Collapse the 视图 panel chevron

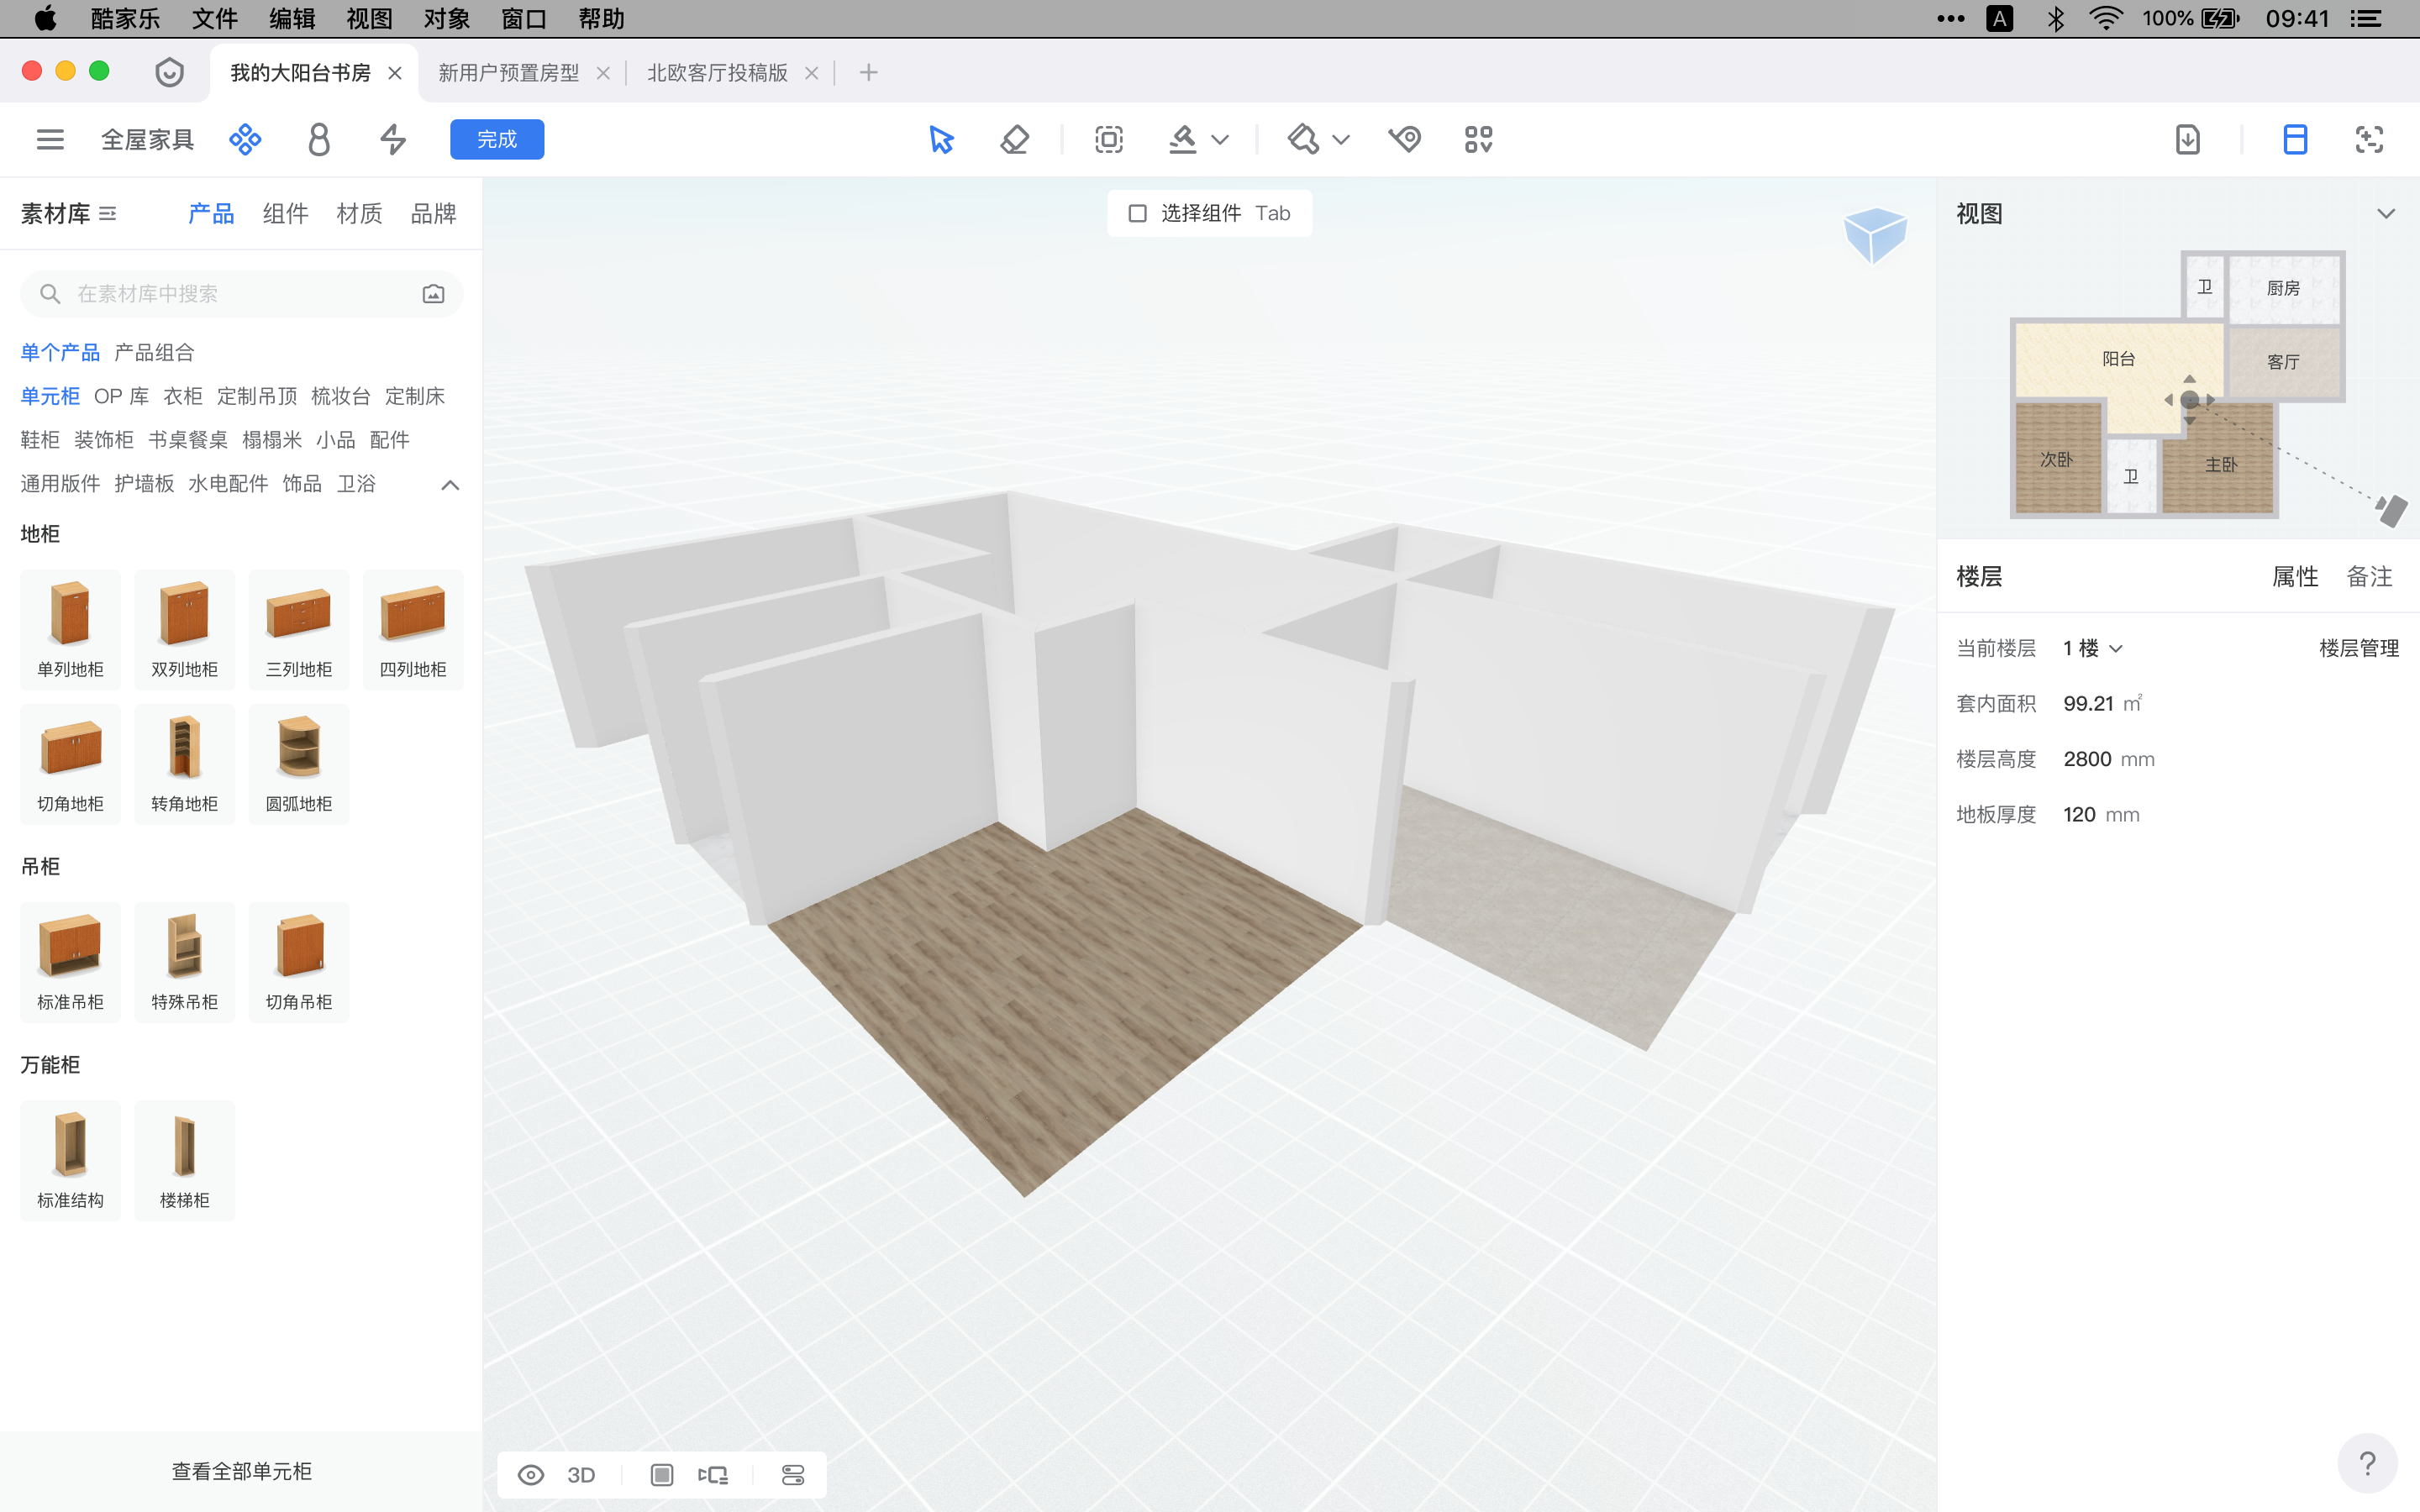pos(2386,213)
